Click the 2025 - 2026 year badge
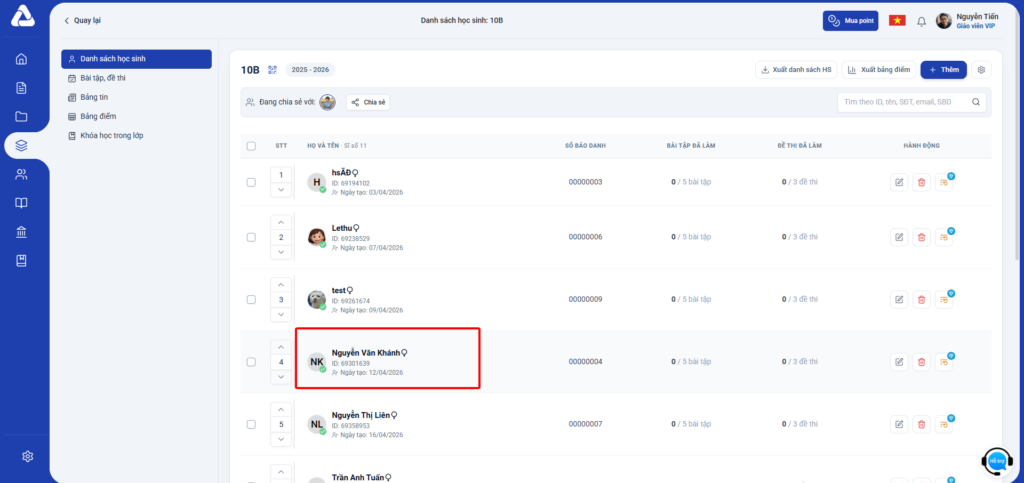This screenshot has width=1024, height=483. point(310,70)
